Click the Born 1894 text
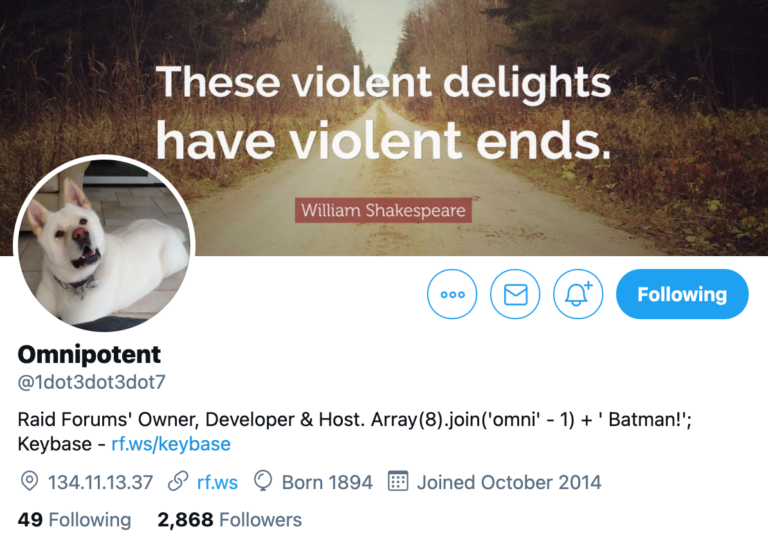This screenshot has height=538, width=768. click(x=327, y=482)
